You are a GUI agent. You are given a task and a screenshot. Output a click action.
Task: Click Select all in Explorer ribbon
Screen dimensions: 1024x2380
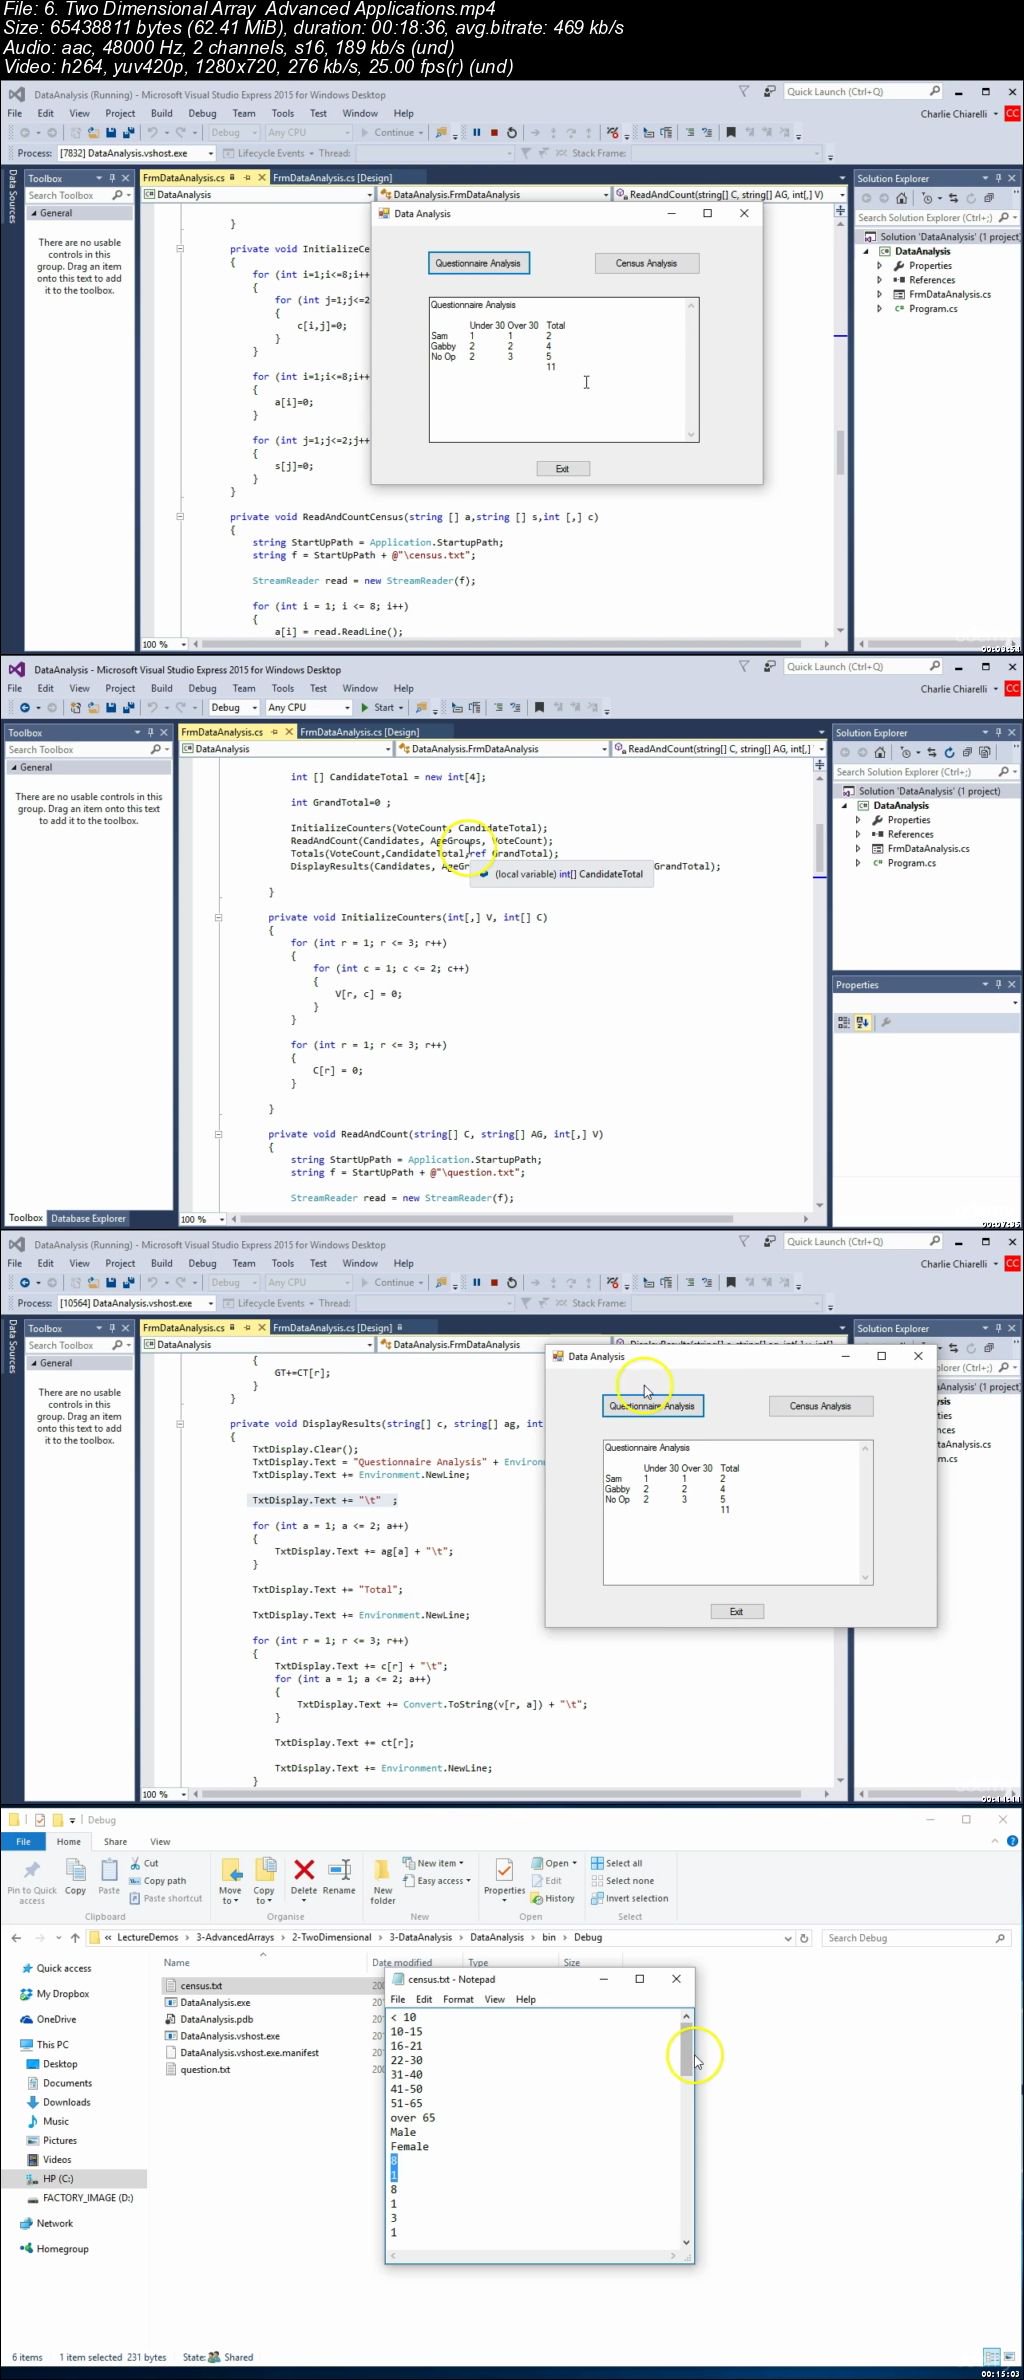(x=617, y=1863)
